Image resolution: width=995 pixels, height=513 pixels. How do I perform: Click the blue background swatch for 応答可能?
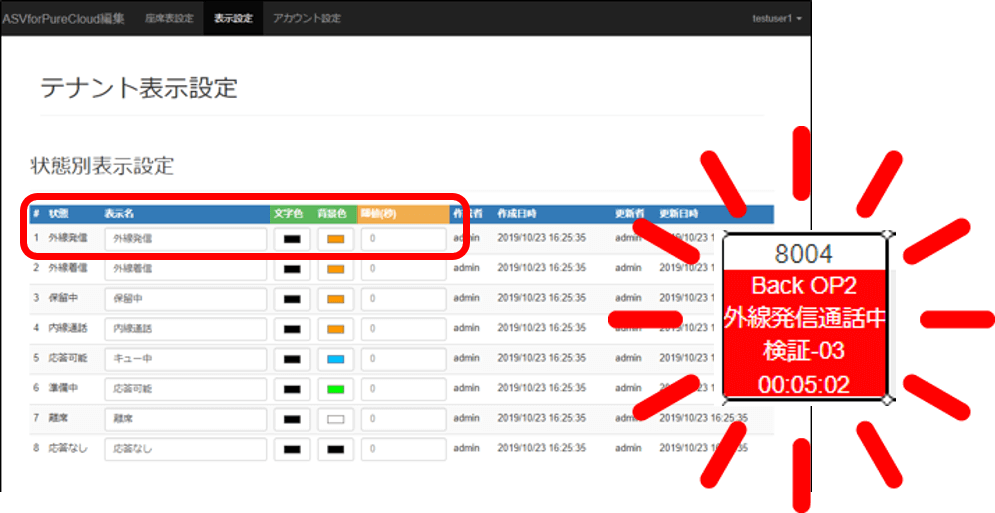click(335, 359)
